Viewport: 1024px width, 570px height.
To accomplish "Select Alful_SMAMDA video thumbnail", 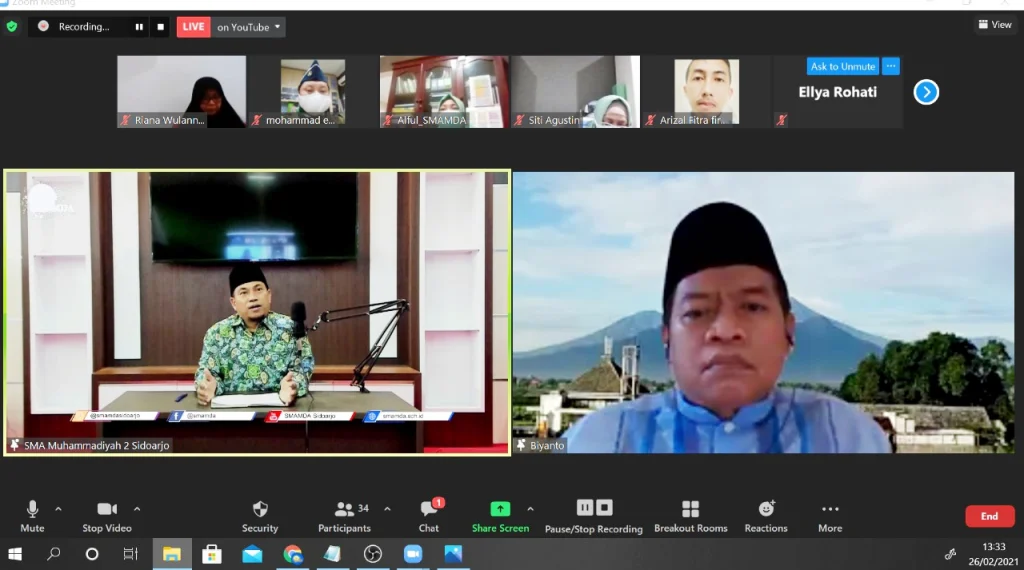I will coord(444,91).
